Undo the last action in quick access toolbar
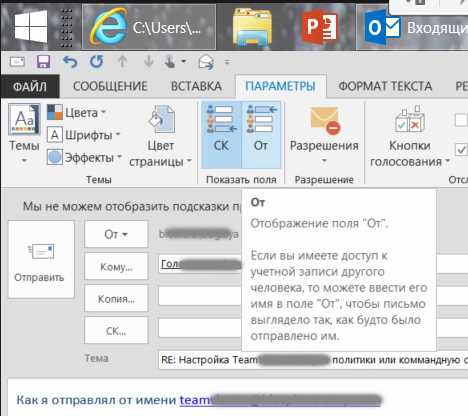The image size is (468, 416). (70, 62)
